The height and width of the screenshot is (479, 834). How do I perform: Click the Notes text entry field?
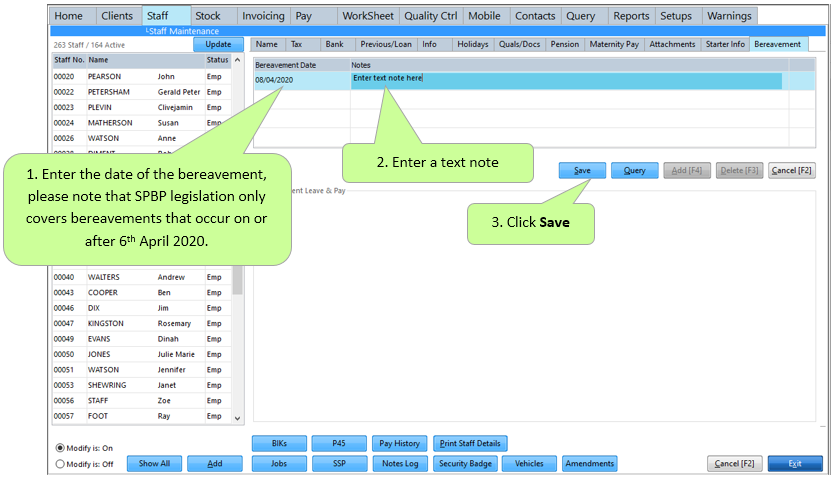coord(565,79)
